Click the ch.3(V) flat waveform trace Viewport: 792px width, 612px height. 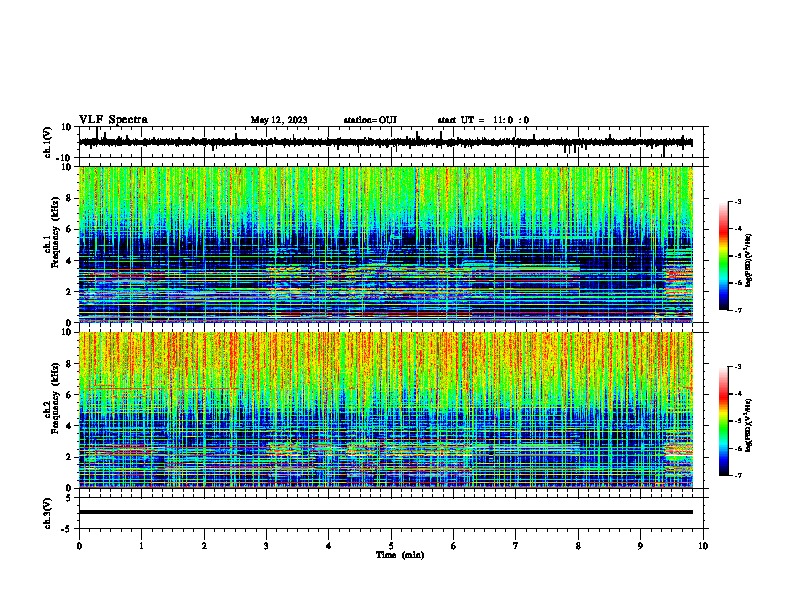click(386, 512)
